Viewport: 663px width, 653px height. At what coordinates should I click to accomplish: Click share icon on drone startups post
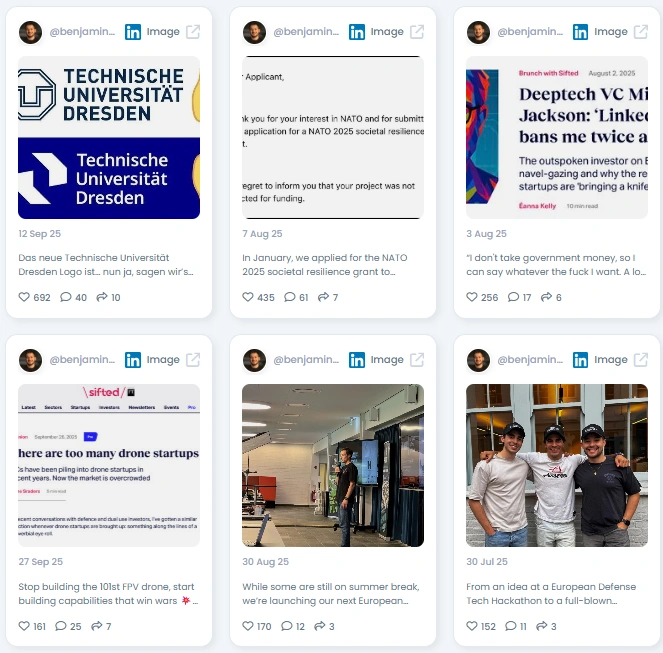point(97,626)
